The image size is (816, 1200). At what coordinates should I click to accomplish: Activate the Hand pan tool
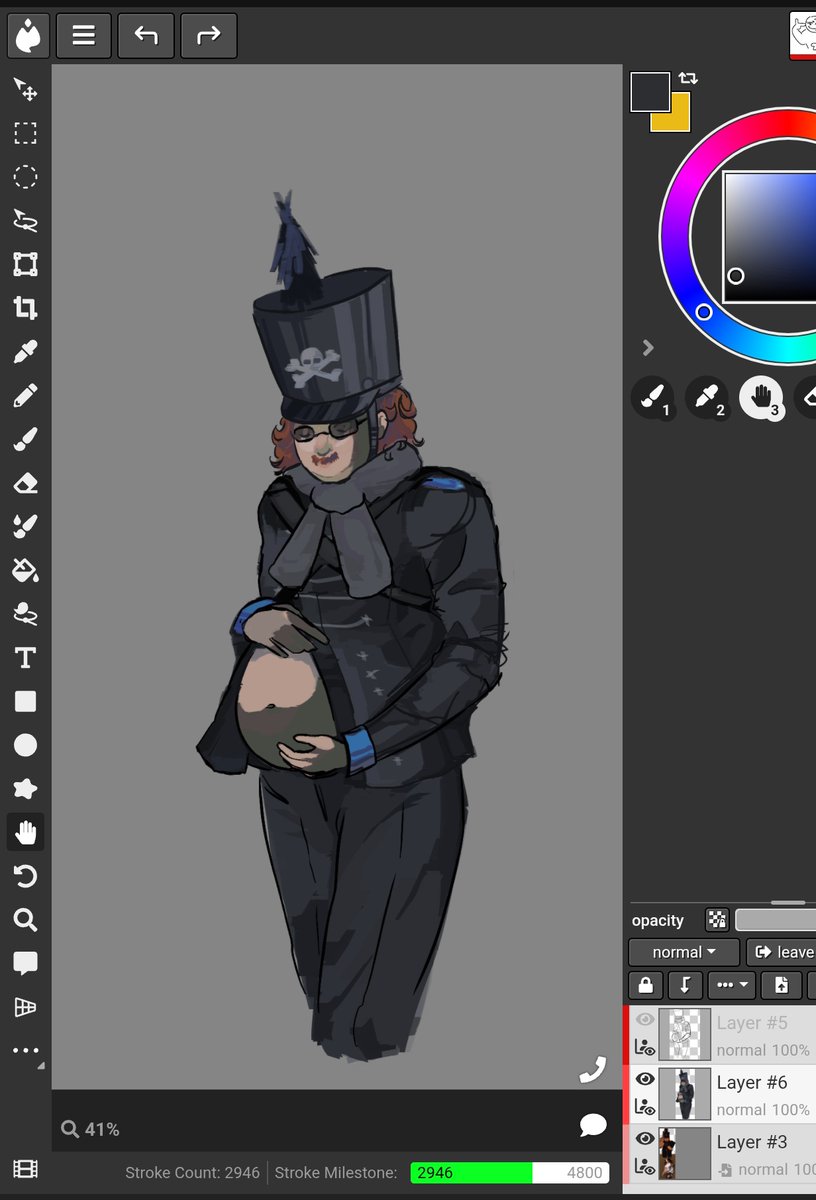(x=26, y=831)
